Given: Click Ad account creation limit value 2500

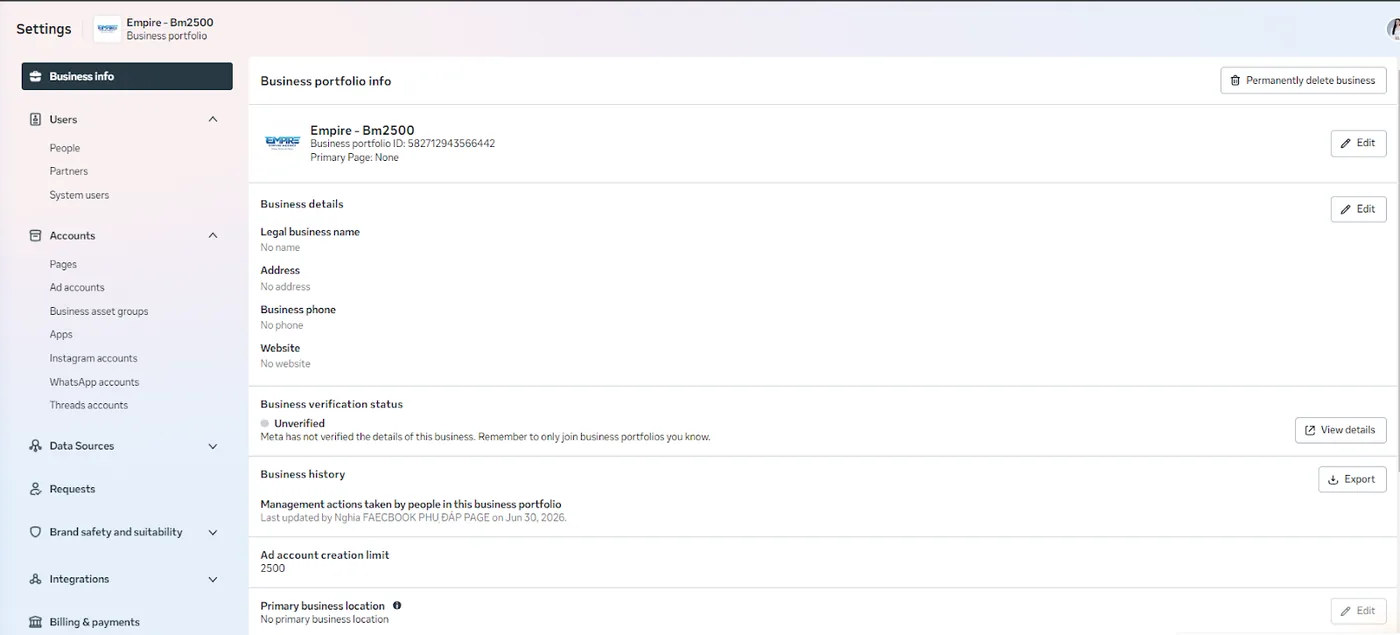Looking at the screenshot, I should 272,568.
